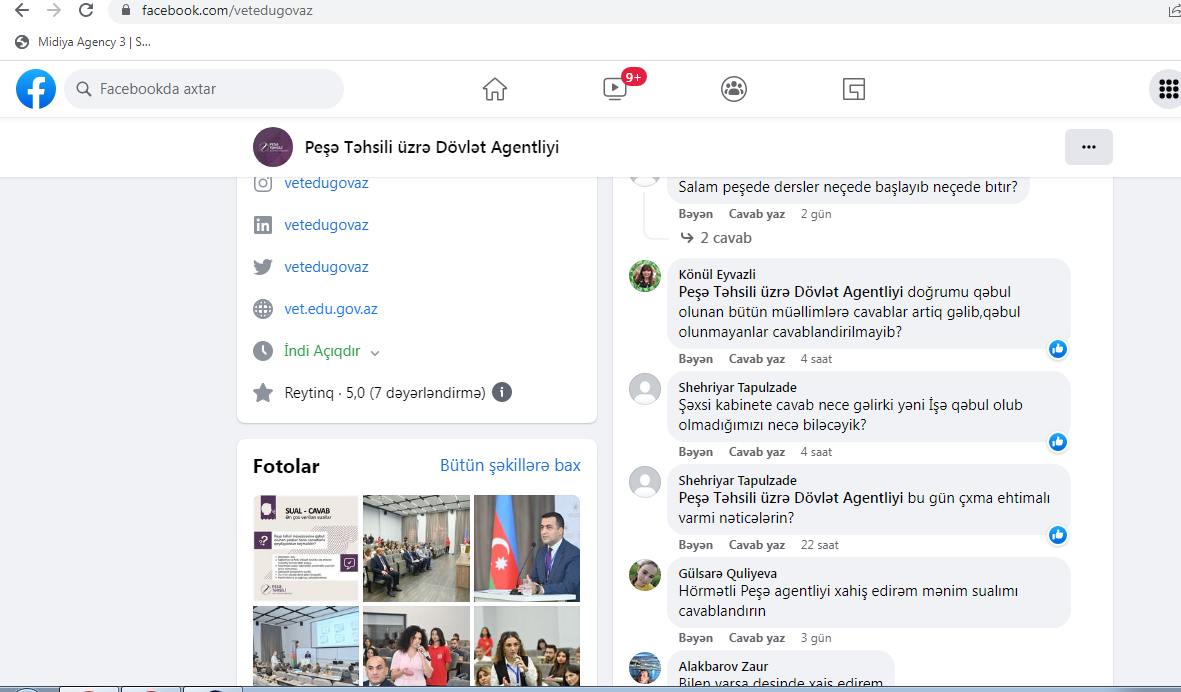The height and width of the screenshot is (692, 1181).
Task: Click the Twitter bird icon beside vetedugovaz
Action: 263,267
